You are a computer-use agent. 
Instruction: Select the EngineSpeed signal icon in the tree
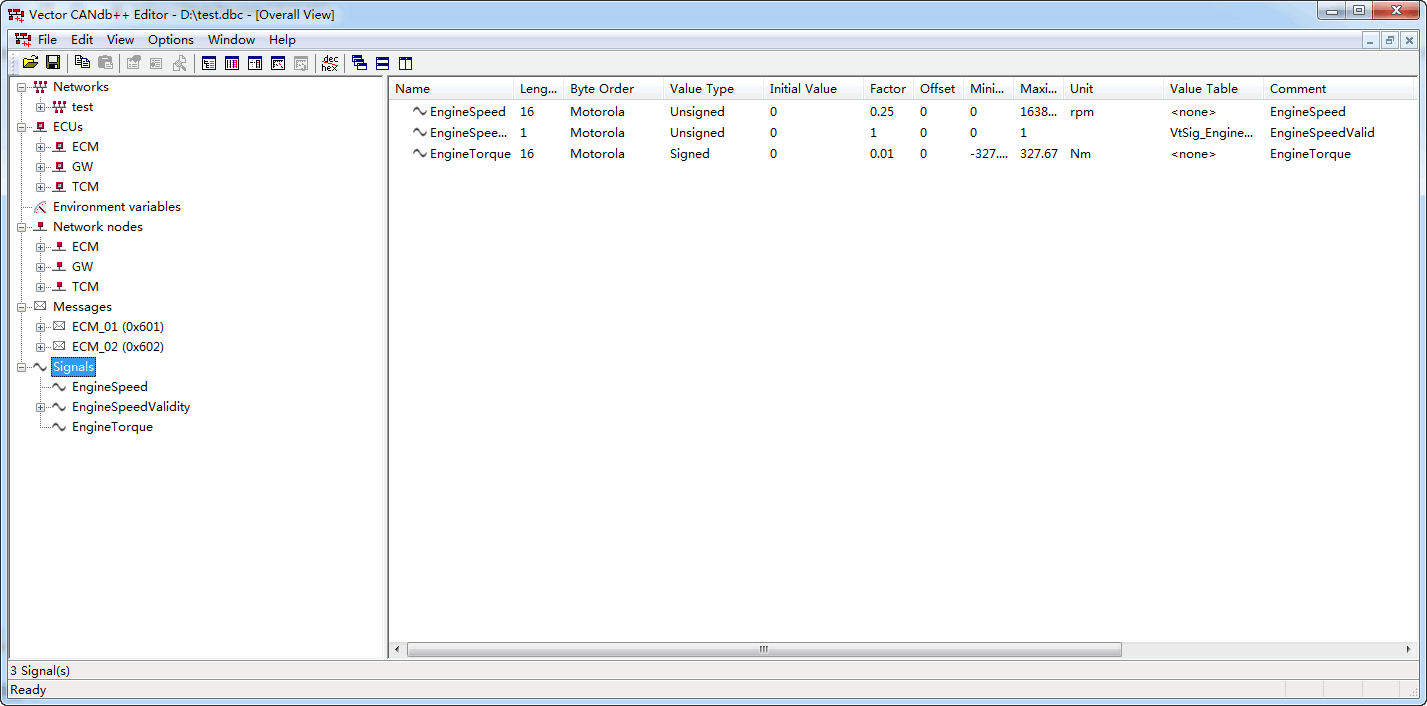pyautogui.click(x=59, y=387)
